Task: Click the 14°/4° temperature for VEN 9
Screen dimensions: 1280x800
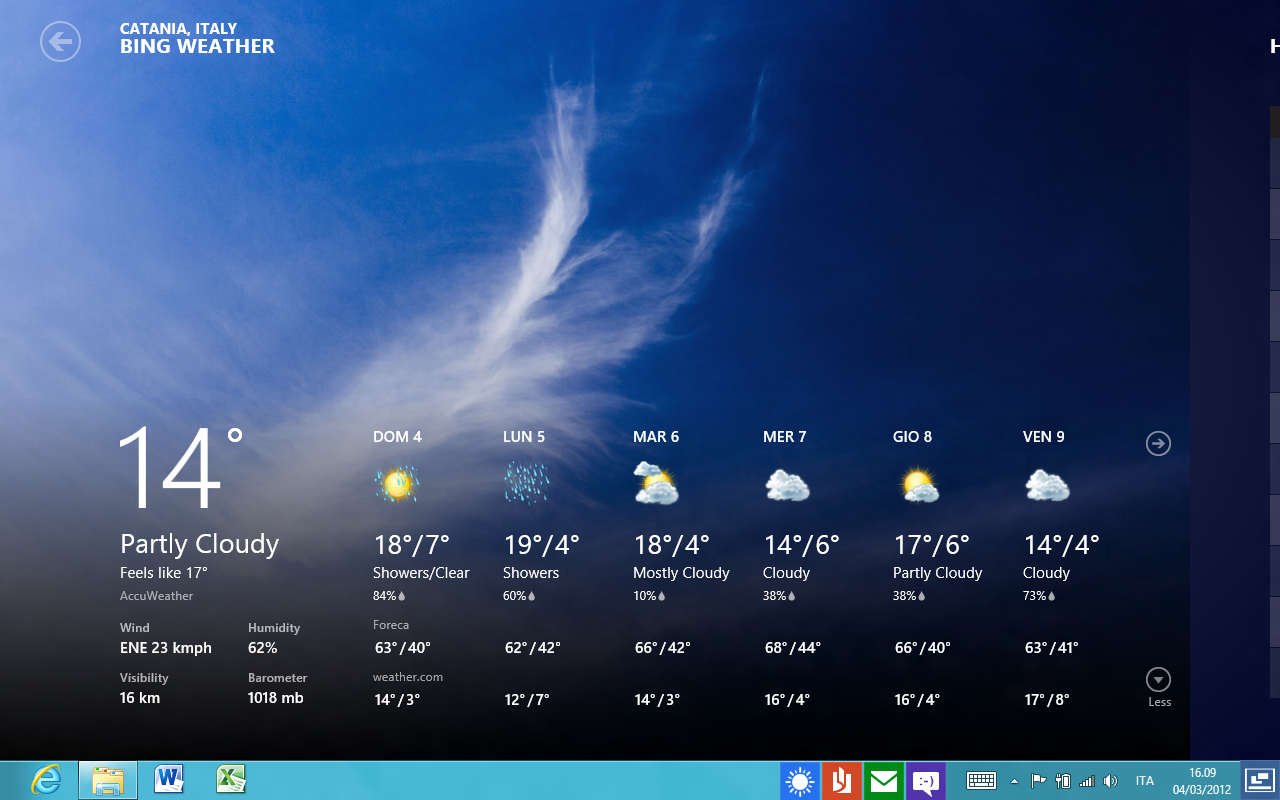Action: (1062, 545)
